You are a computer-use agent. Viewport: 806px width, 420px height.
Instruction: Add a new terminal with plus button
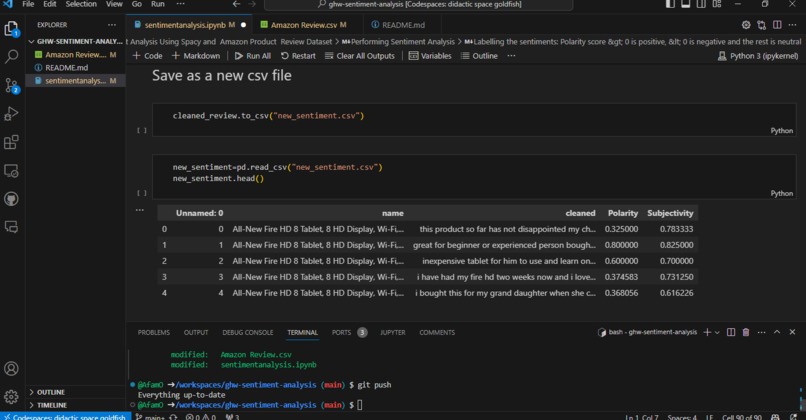point(707,332)
